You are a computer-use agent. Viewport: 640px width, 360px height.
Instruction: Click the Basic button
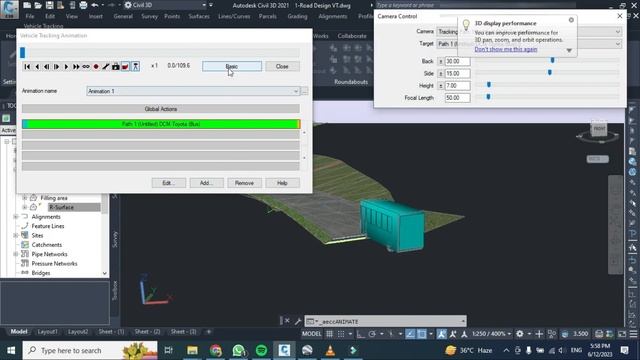pos(232,66)
